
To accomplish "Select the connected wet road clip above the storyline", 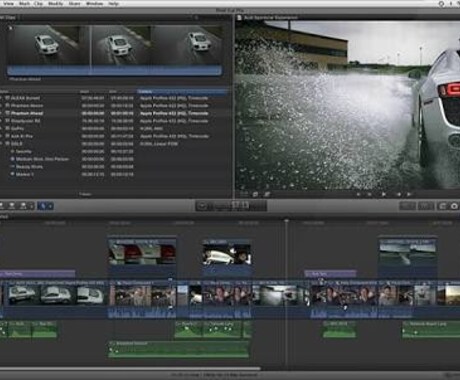I will (x=408, y=256).
